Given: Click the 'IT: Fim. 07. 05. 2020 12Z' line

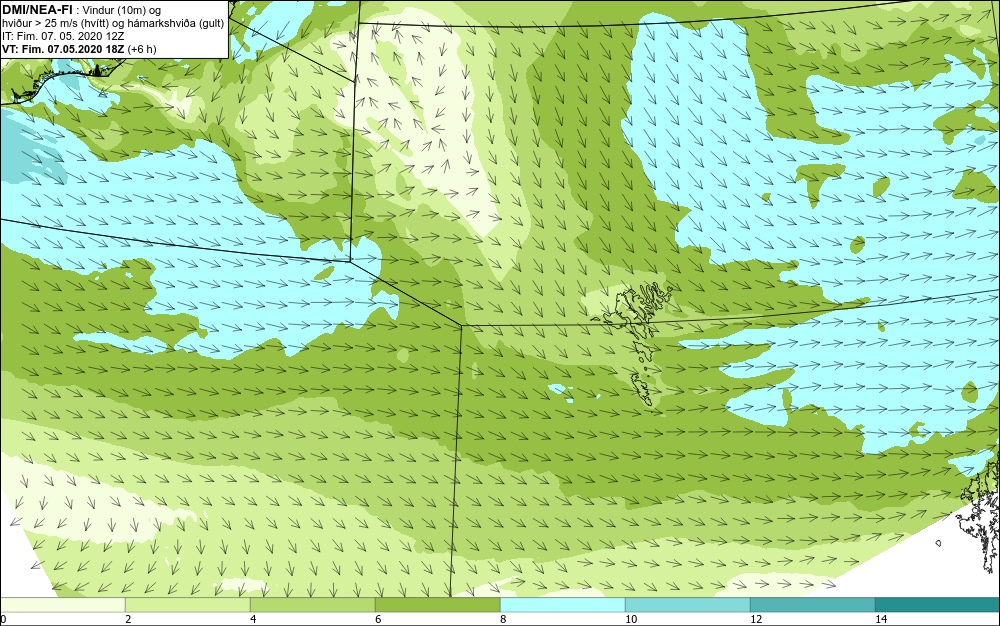Looking at the screenshot, I should pyautogui.click(x=63, y=36).
